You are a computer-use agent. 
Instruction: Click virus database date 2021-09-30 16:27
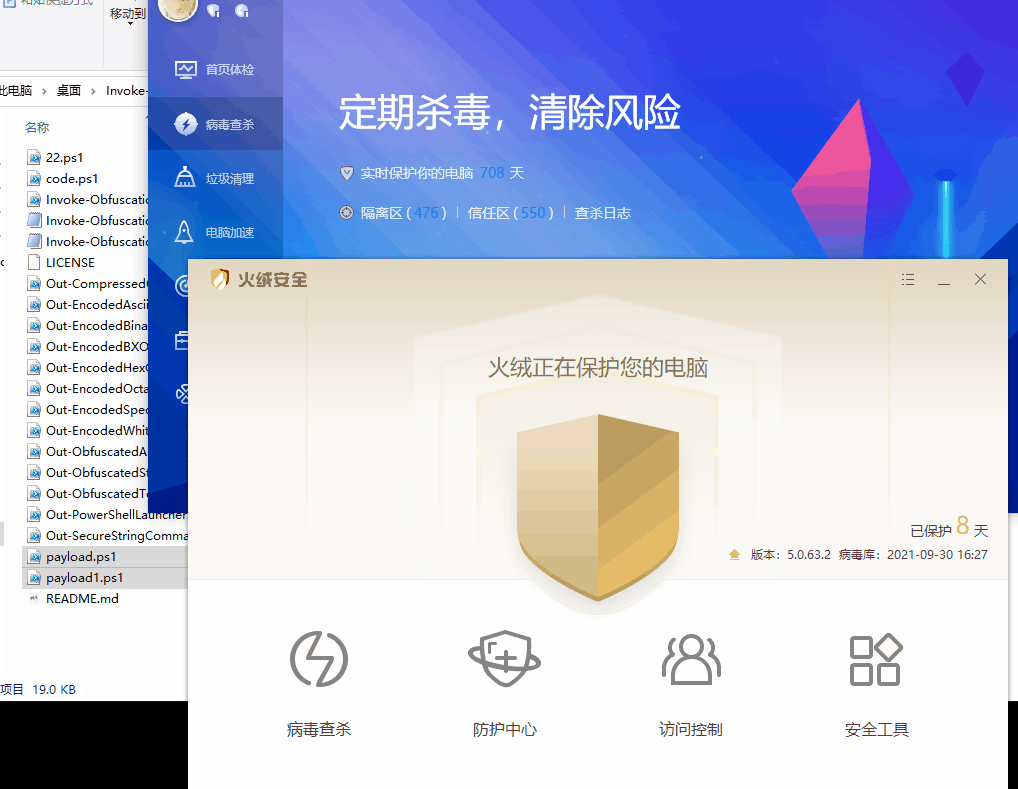pos(937,555)
